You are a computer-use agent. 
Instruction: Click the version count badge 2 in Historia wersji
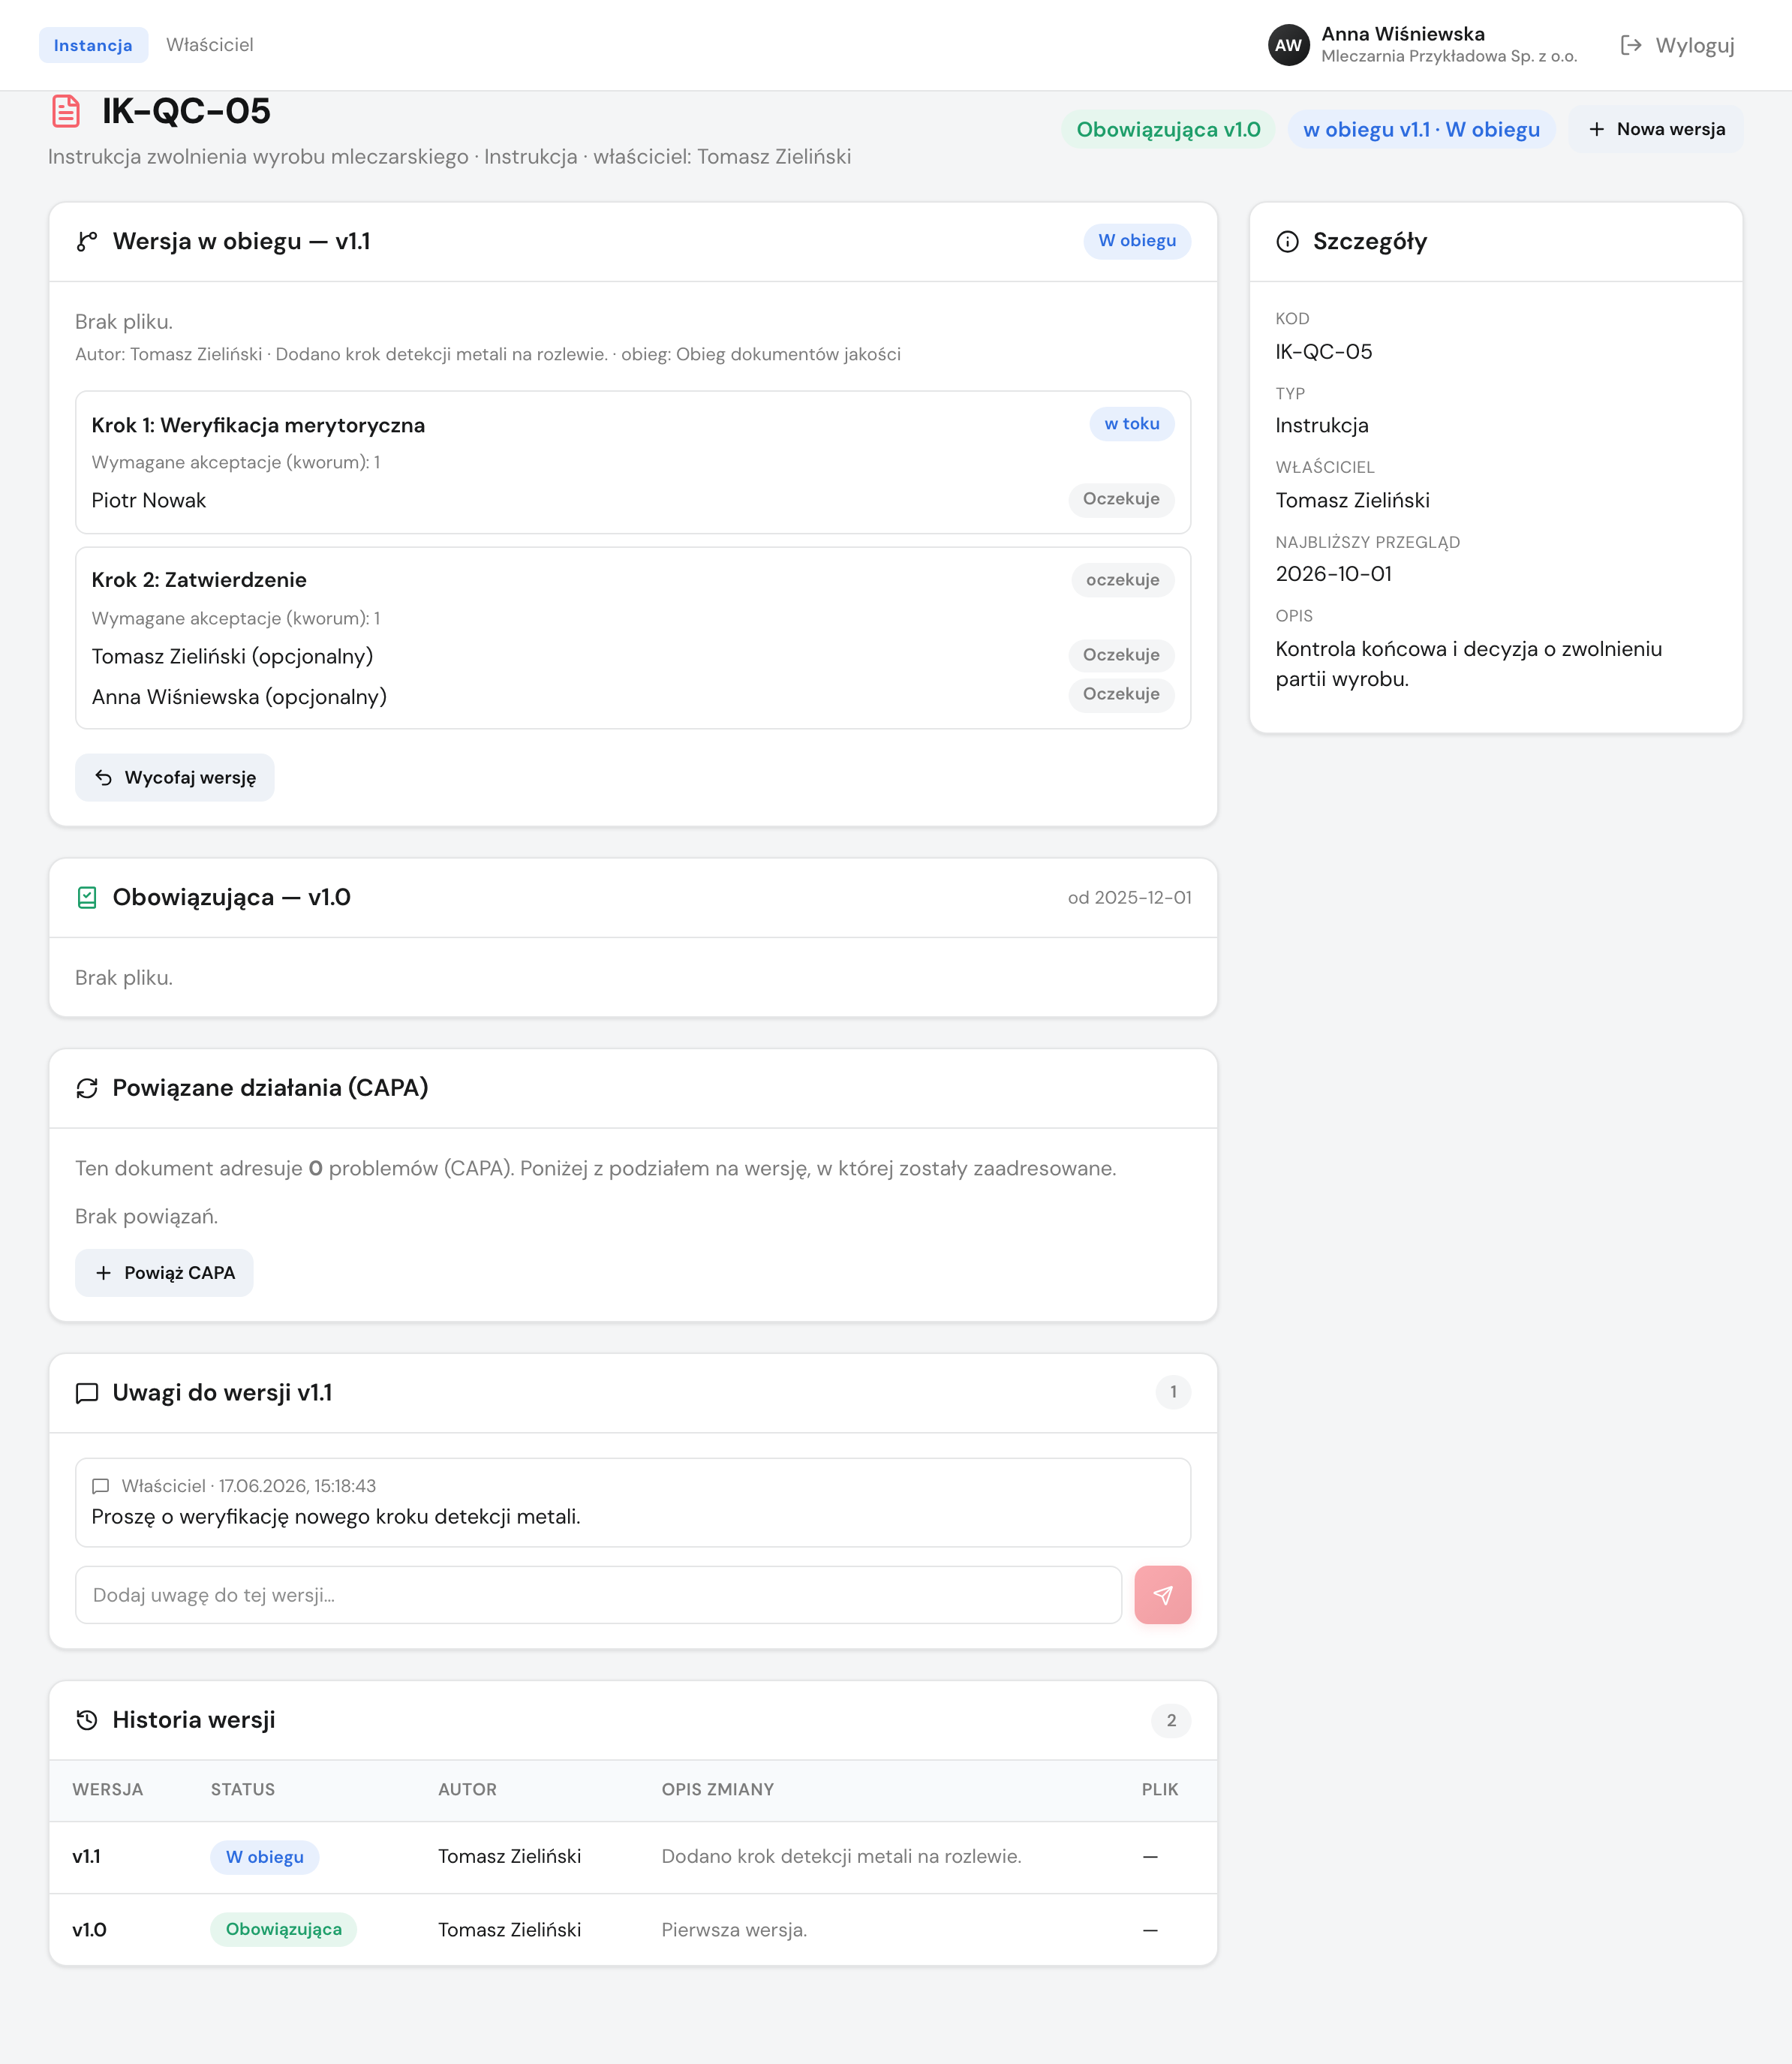pyautogui.click(x=1171, y=1720)
